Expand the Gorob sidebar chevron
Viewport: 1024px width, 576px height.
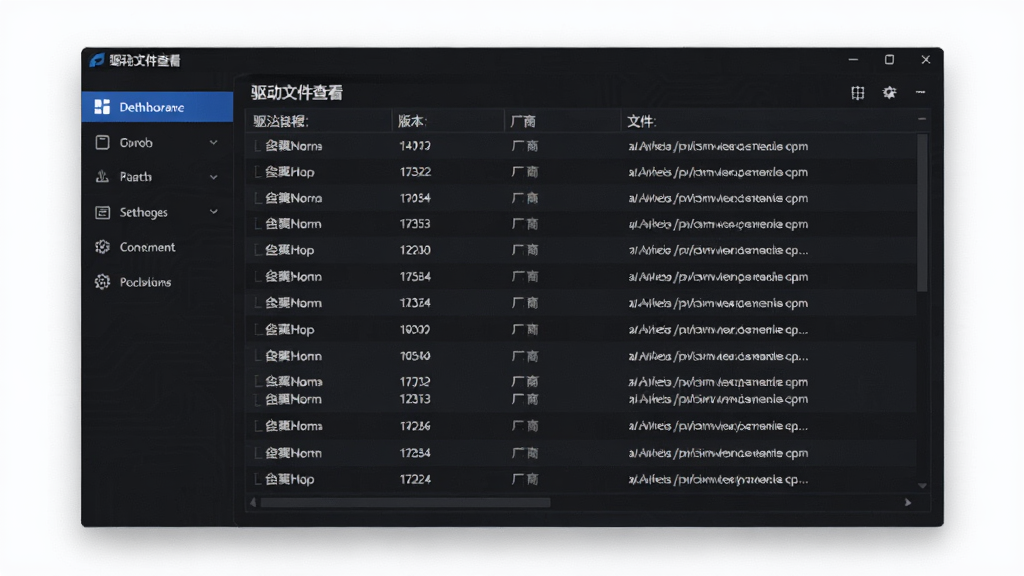(x=214, y=142)
